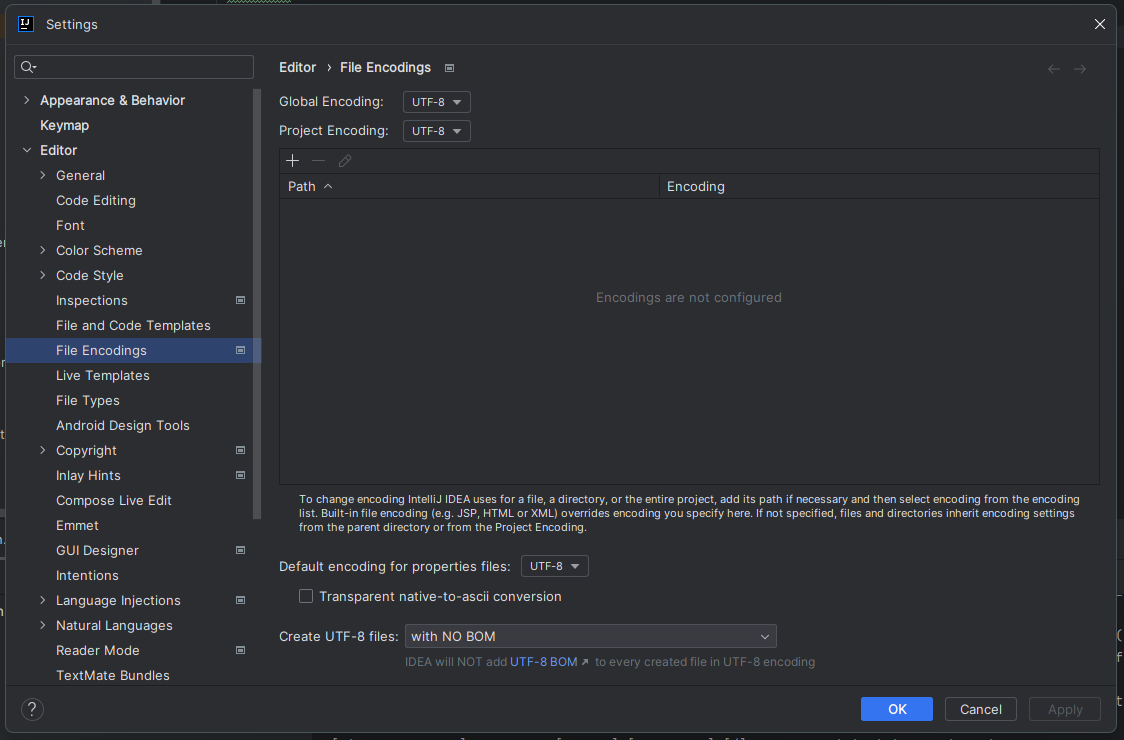This screenshot has width=1124, height=740.
Task: Expand the Copyright node
Action: point(43,450)
